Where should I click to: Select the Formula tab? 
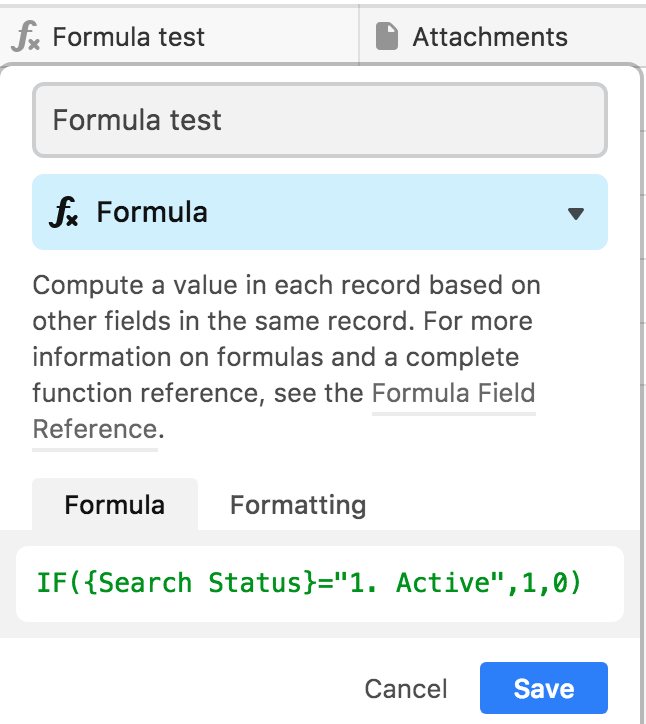[115, 505]
